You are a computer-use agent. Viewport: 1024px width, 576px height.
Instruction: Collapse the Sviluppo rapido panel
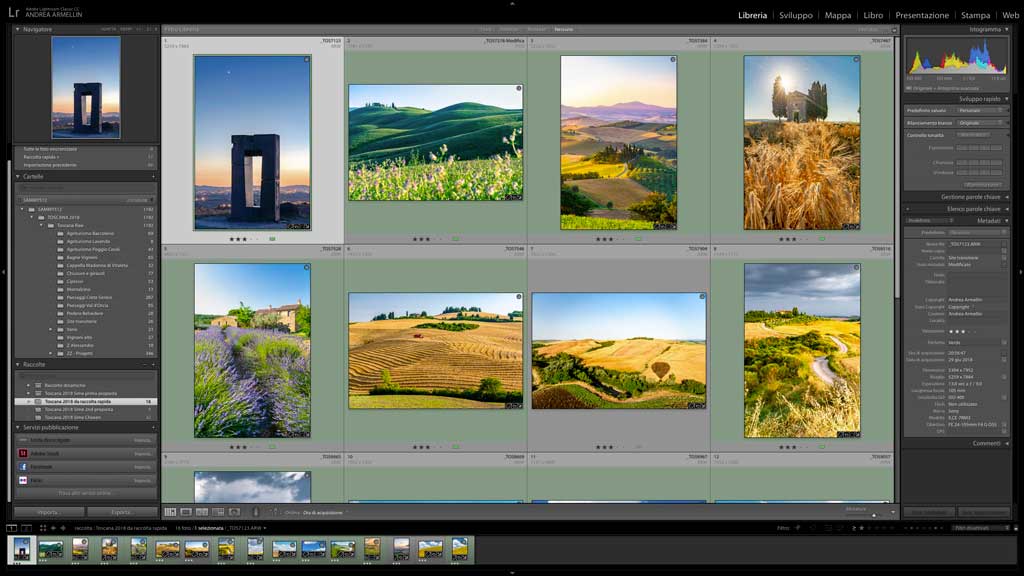1006,99
